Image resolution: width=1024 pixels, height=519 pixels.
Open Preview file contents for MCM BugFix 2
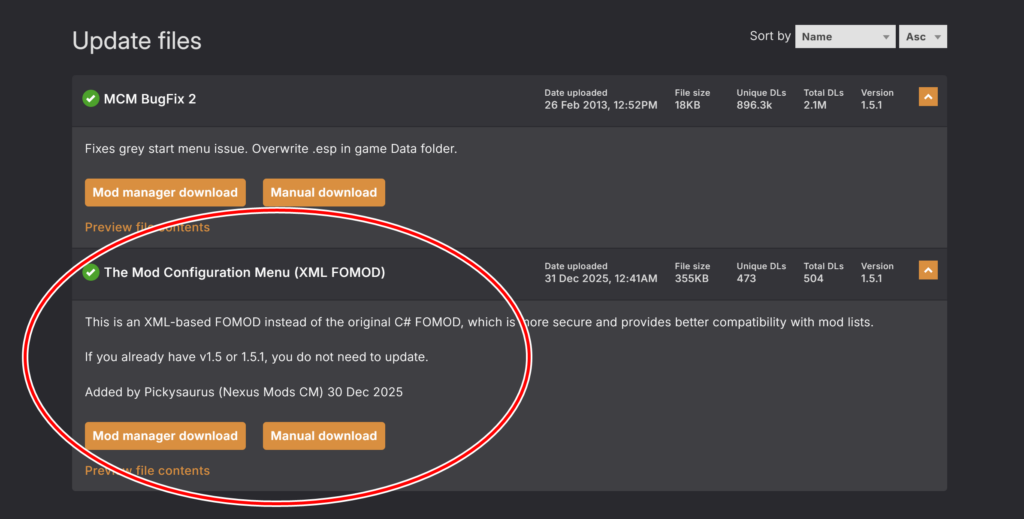(x=147, y=227)
